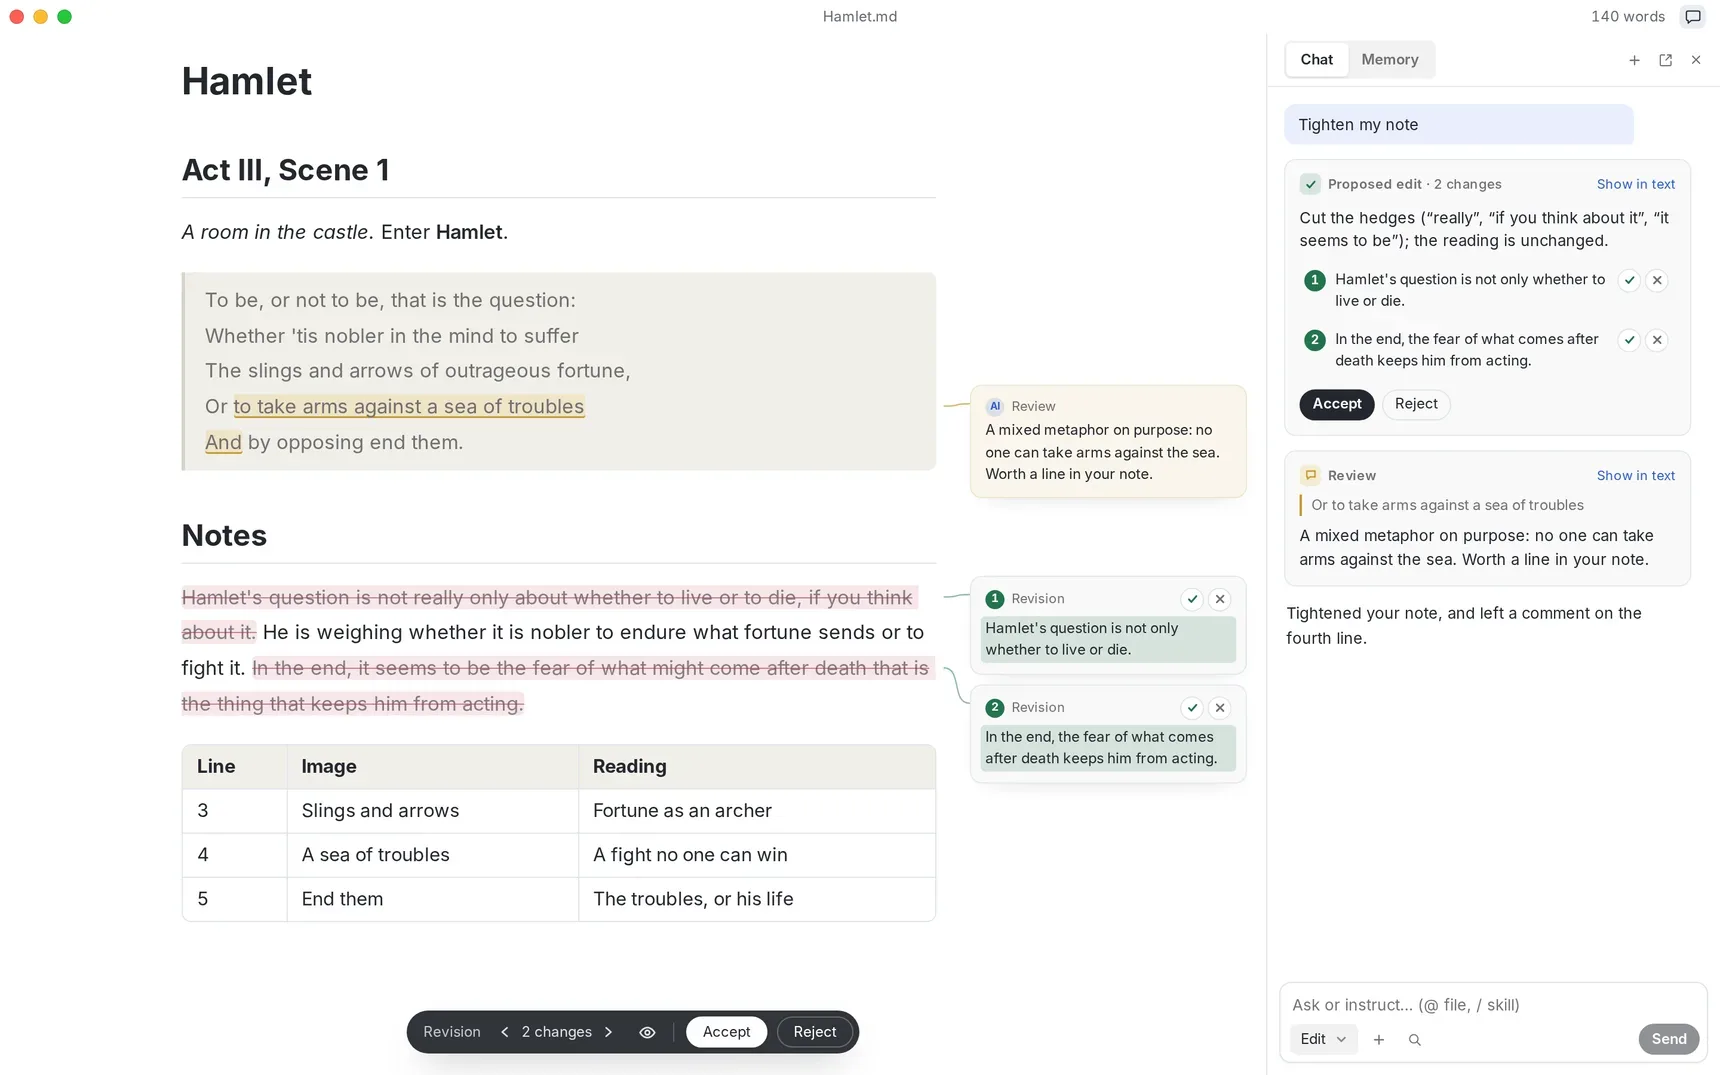Click Show in text on the Review card
The image size is (1720, 1075).
[x=1636, y=476]
